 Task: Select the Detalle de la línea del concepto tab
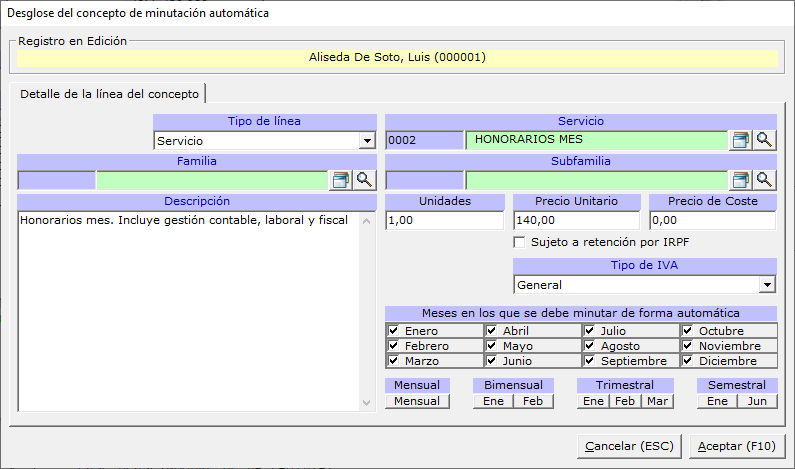click(109, 93)
